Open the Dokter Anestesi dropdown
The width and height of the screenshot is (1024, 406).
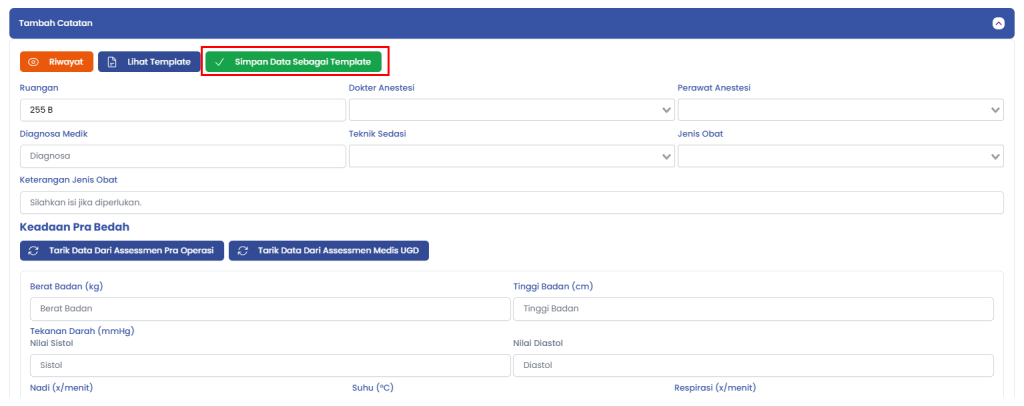[511, 109]
